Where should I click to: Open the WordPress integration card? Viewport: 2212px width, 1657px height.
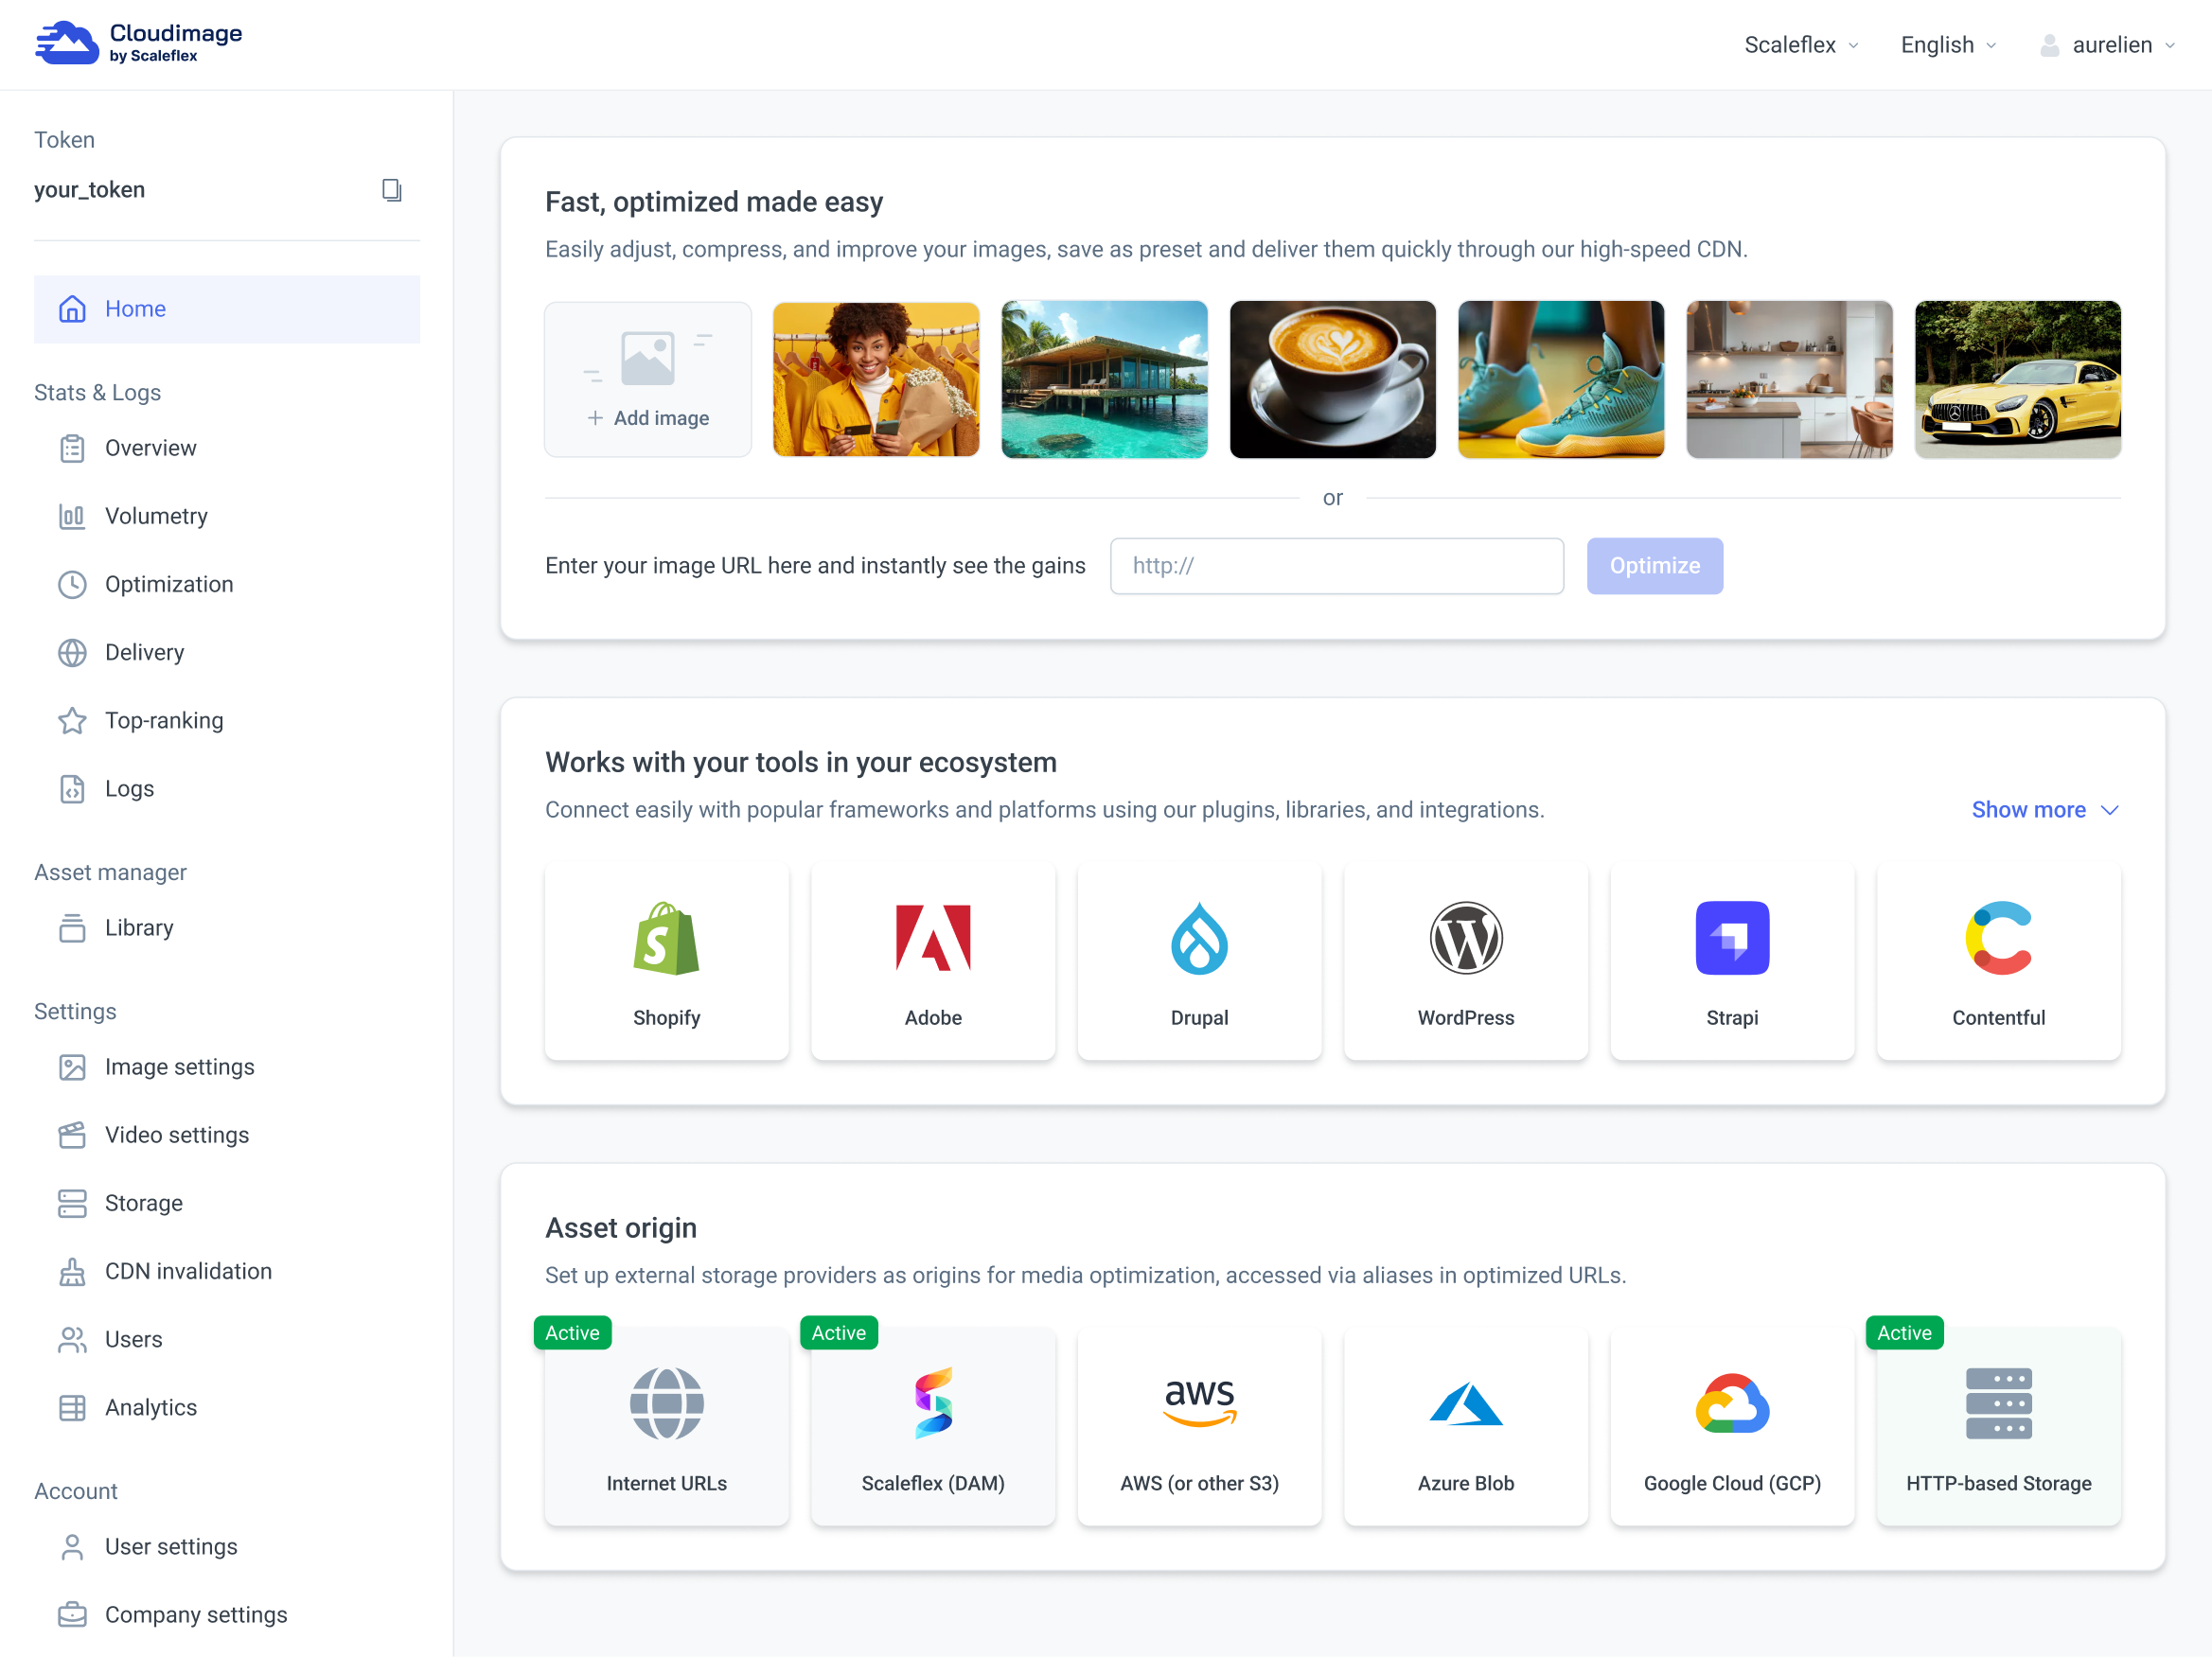click(1465, 960)
